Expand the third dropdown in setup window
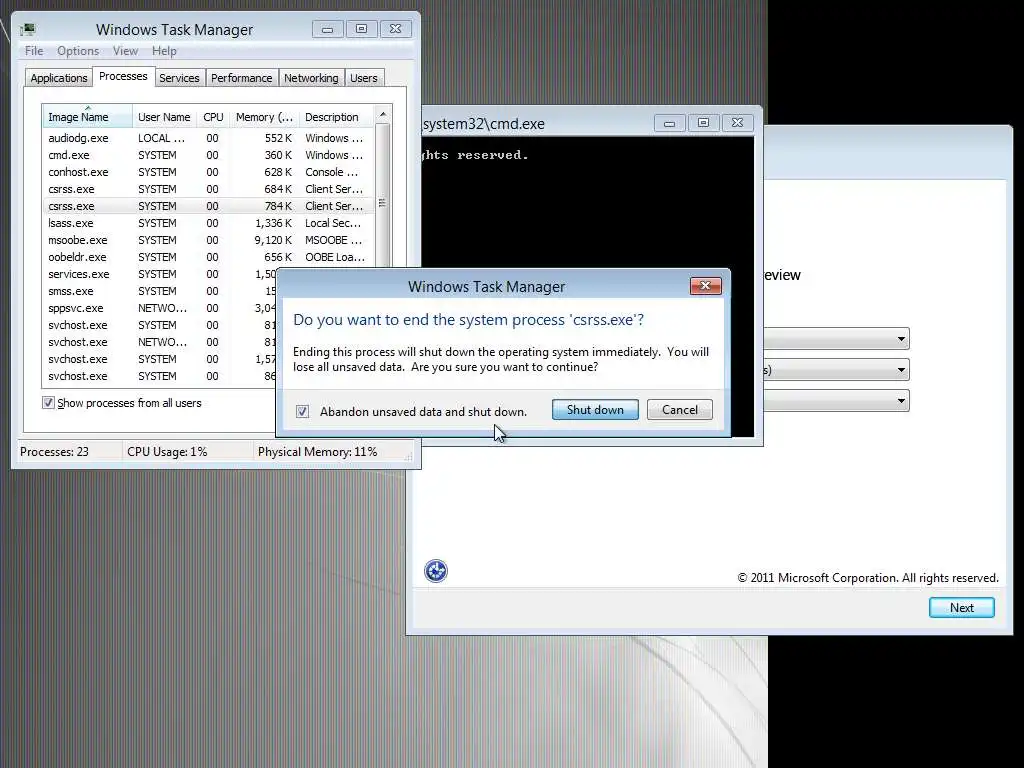 [x=901, y=400]
